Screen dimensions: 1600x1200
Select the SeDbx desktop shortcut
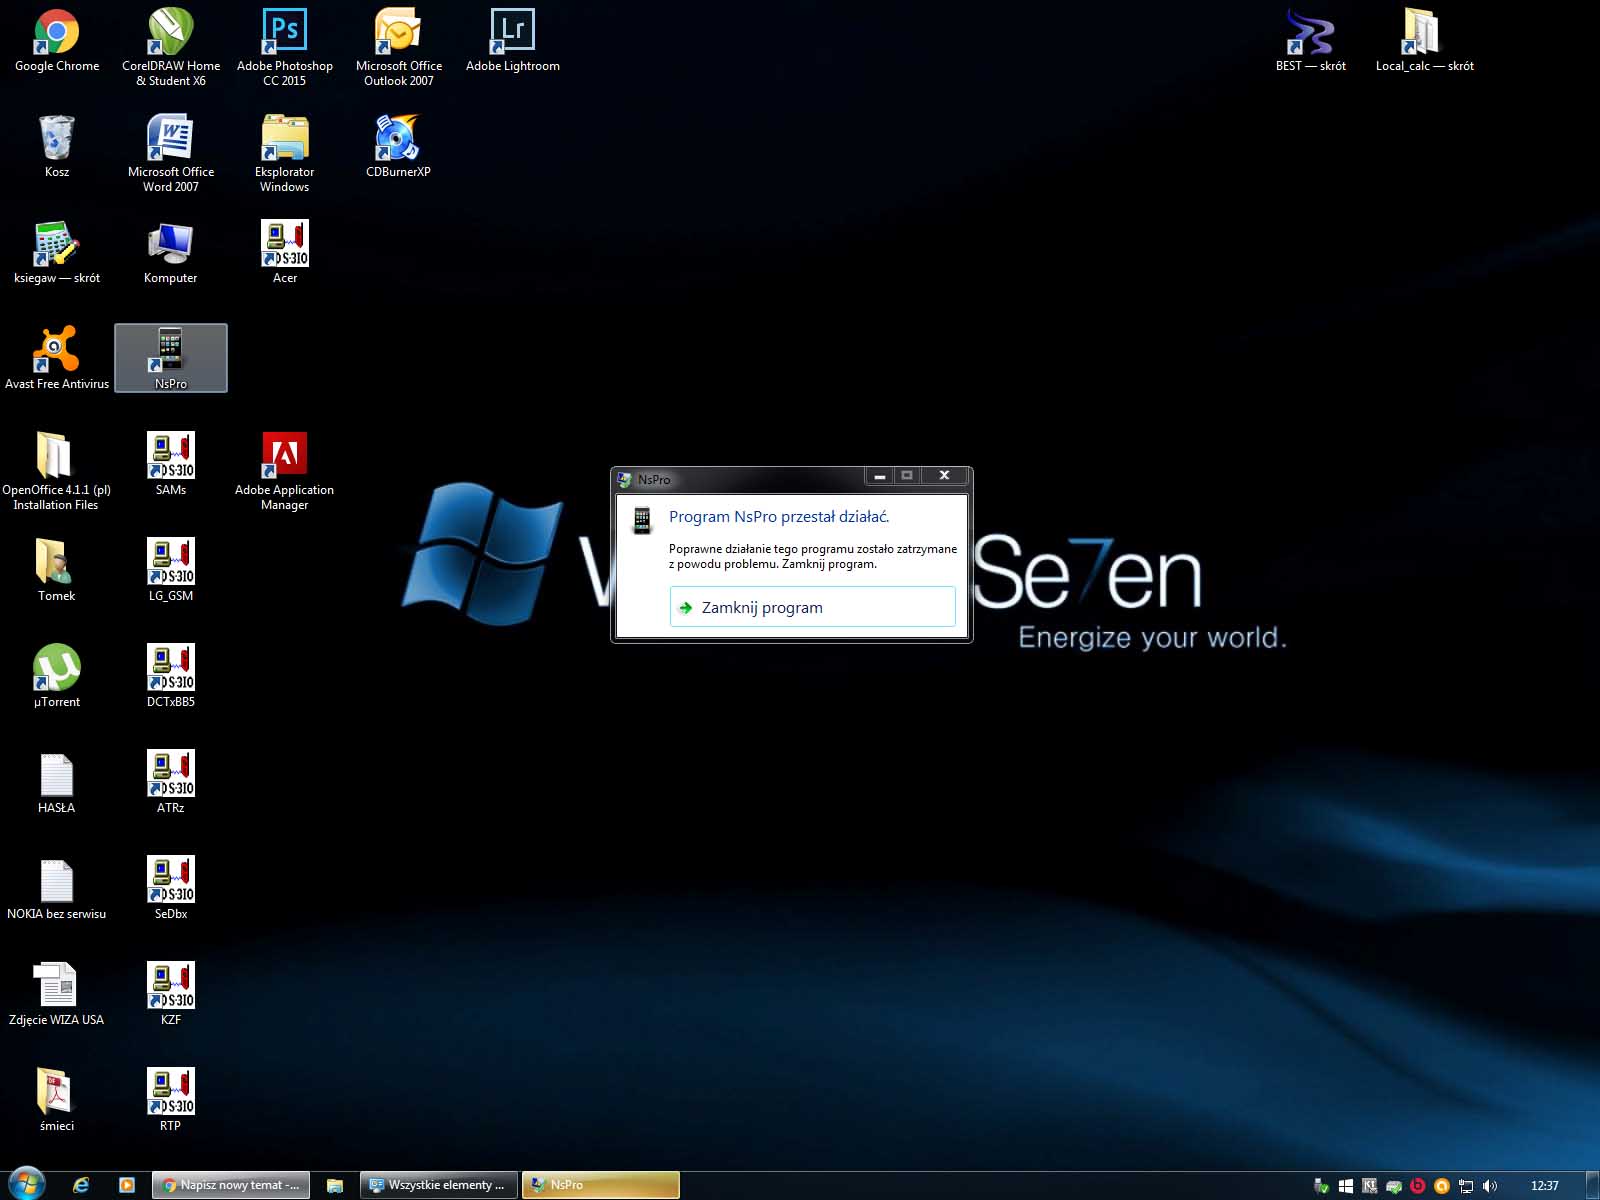(x=171, y=889)
